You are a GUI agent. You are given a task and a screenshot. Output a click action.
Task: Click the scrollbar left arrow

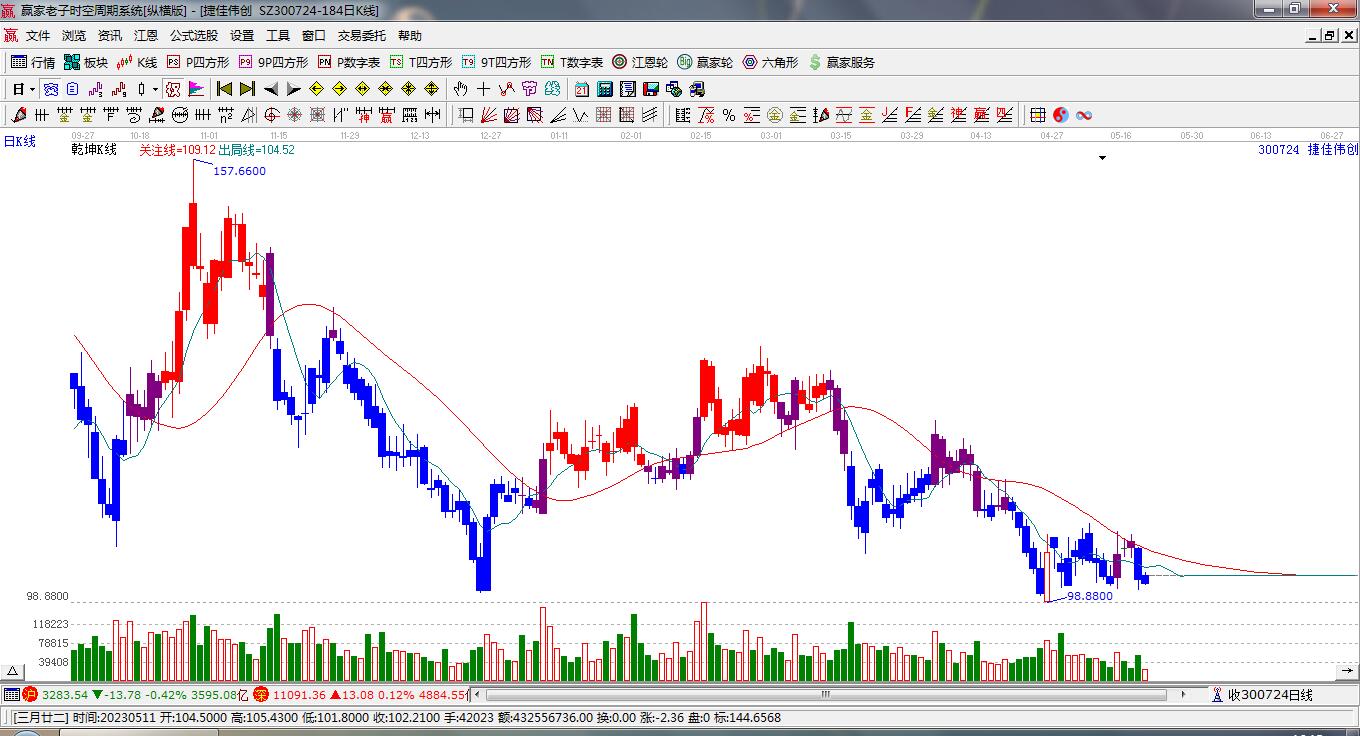[x=476, y=694]
